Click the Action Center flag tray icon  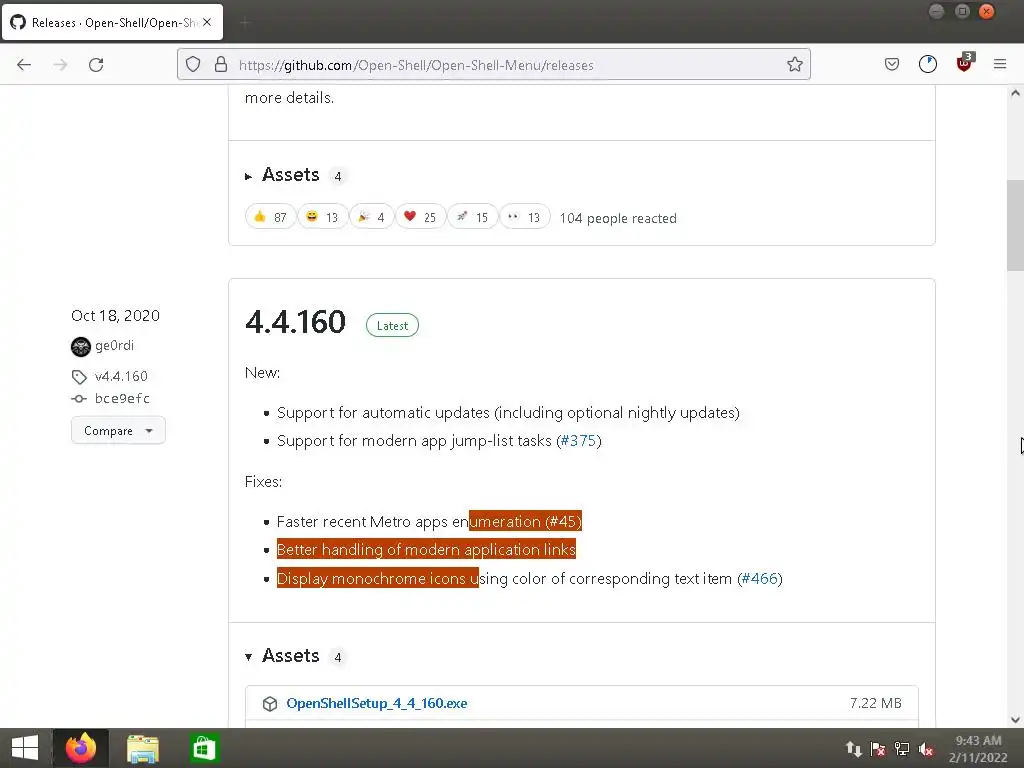(x=878, y=749)
